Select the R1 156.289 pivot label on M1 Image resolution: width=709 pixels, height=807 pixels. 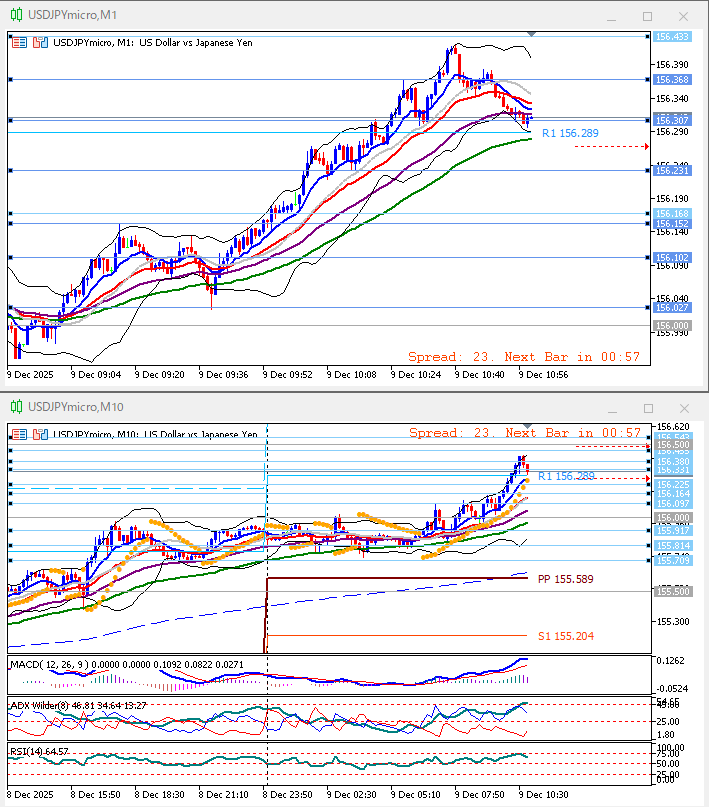[x=570, y=133]
